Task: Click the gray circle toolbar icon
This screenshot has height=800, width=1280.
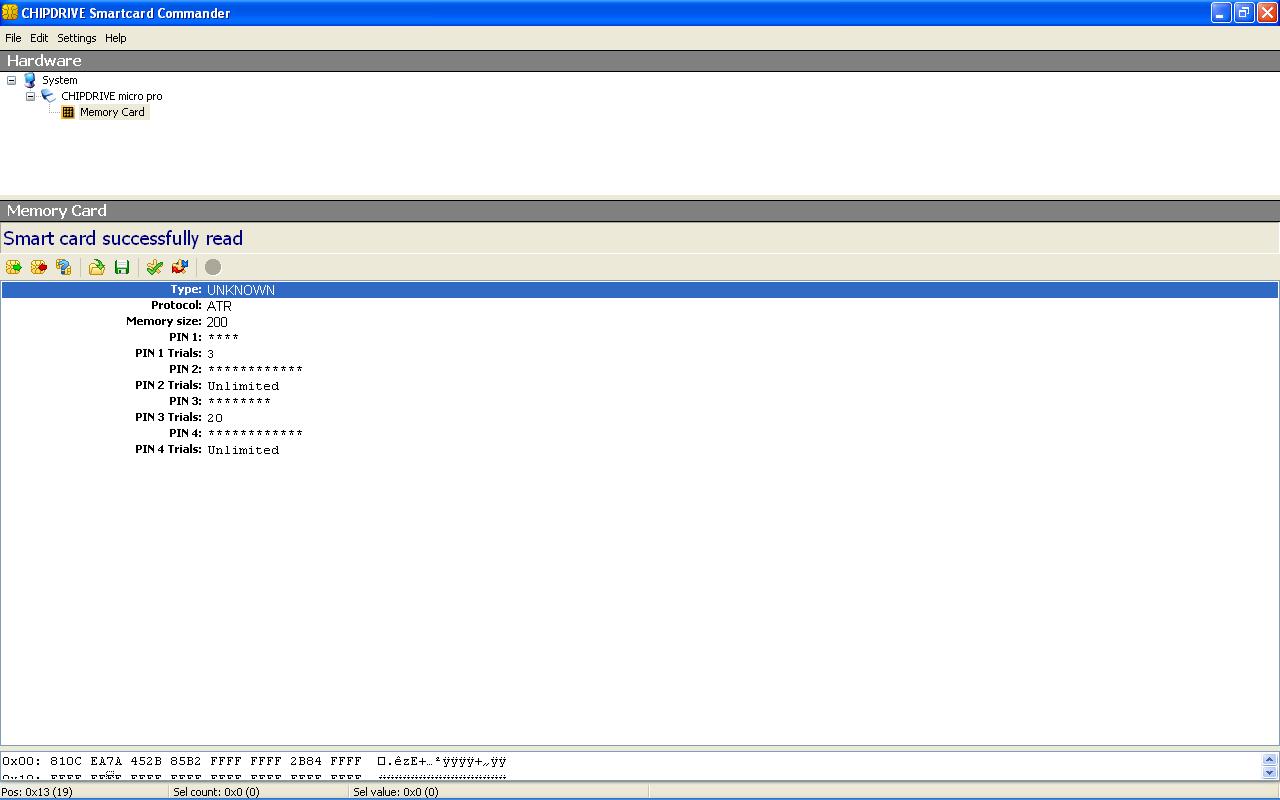Action: (213, 267)
